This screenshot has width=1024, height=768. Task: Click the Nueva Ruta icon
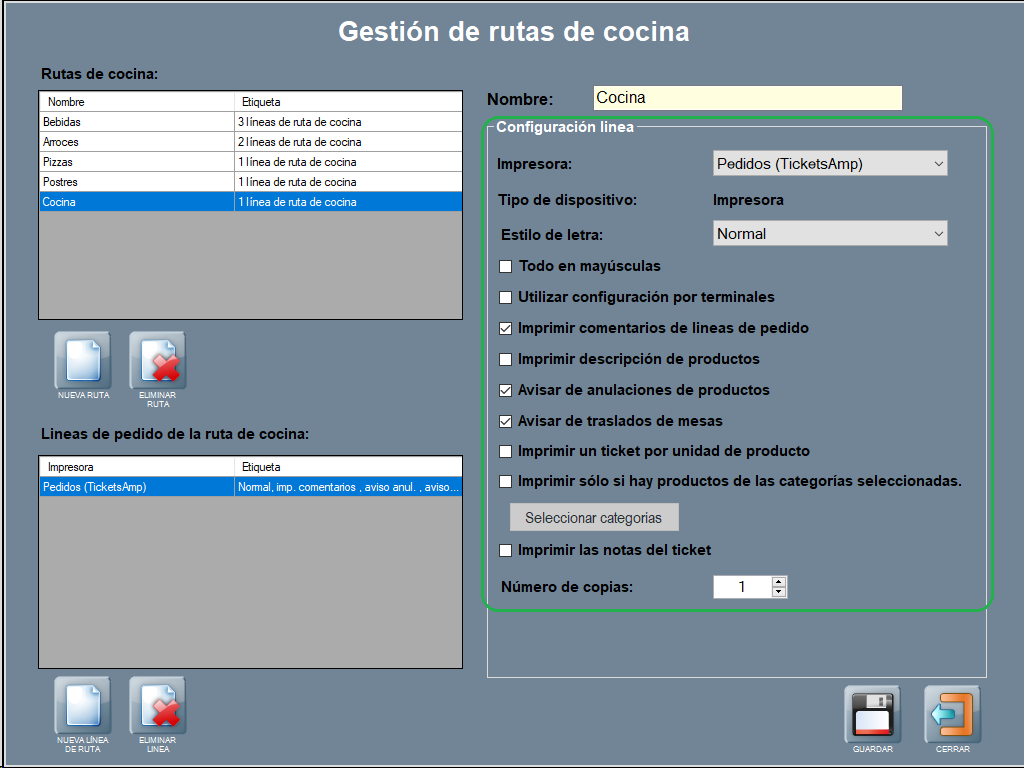(83, 360)
